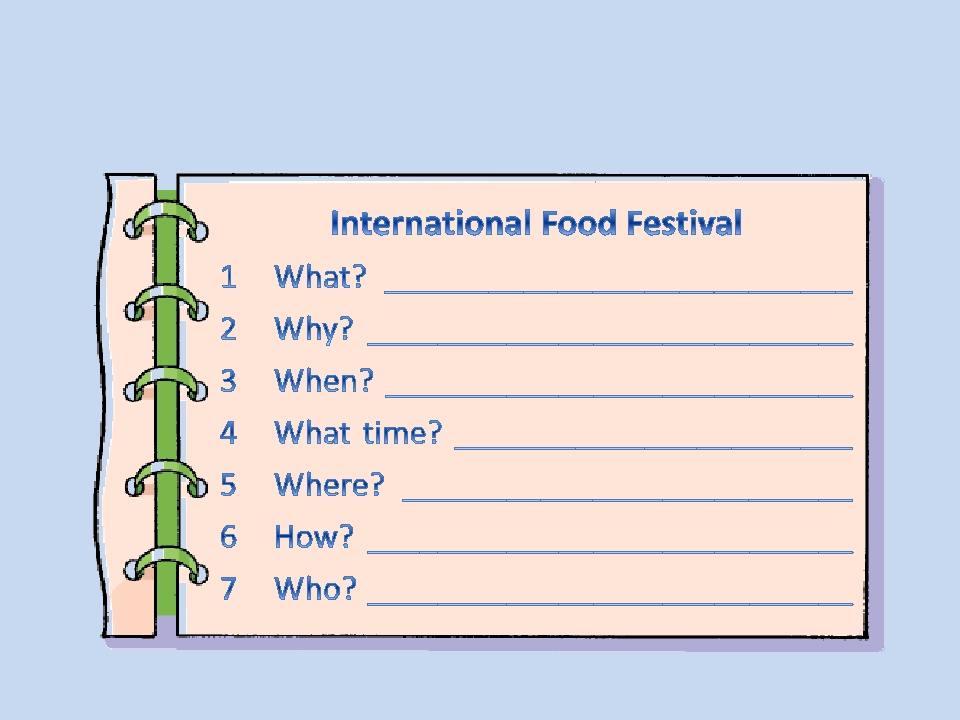
Task: Select the Who? question label
Action: tap(315, 589)
